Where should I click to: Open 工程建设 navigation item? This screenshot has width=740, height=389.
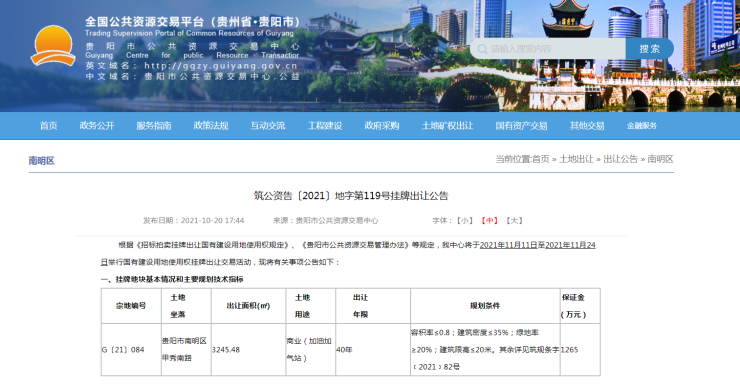325,126
